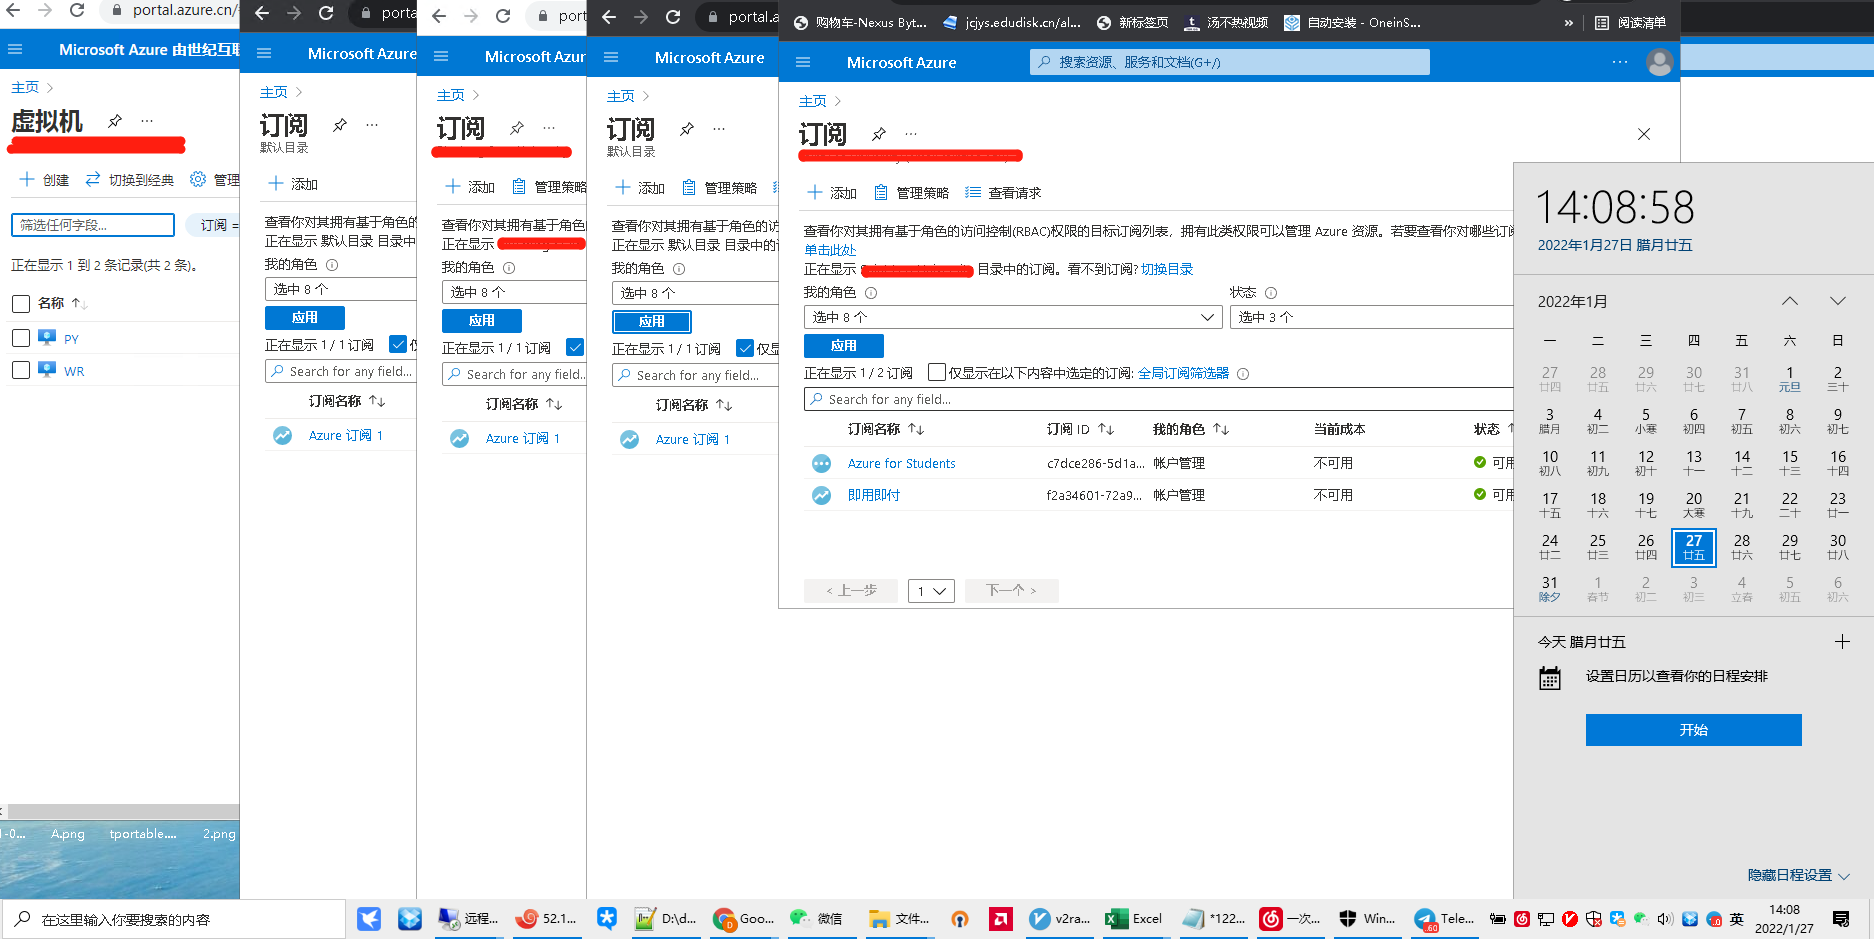1874x939 pixels.
Task: Go to next month with calendar down chevron
Action: tap(1838, 301)
